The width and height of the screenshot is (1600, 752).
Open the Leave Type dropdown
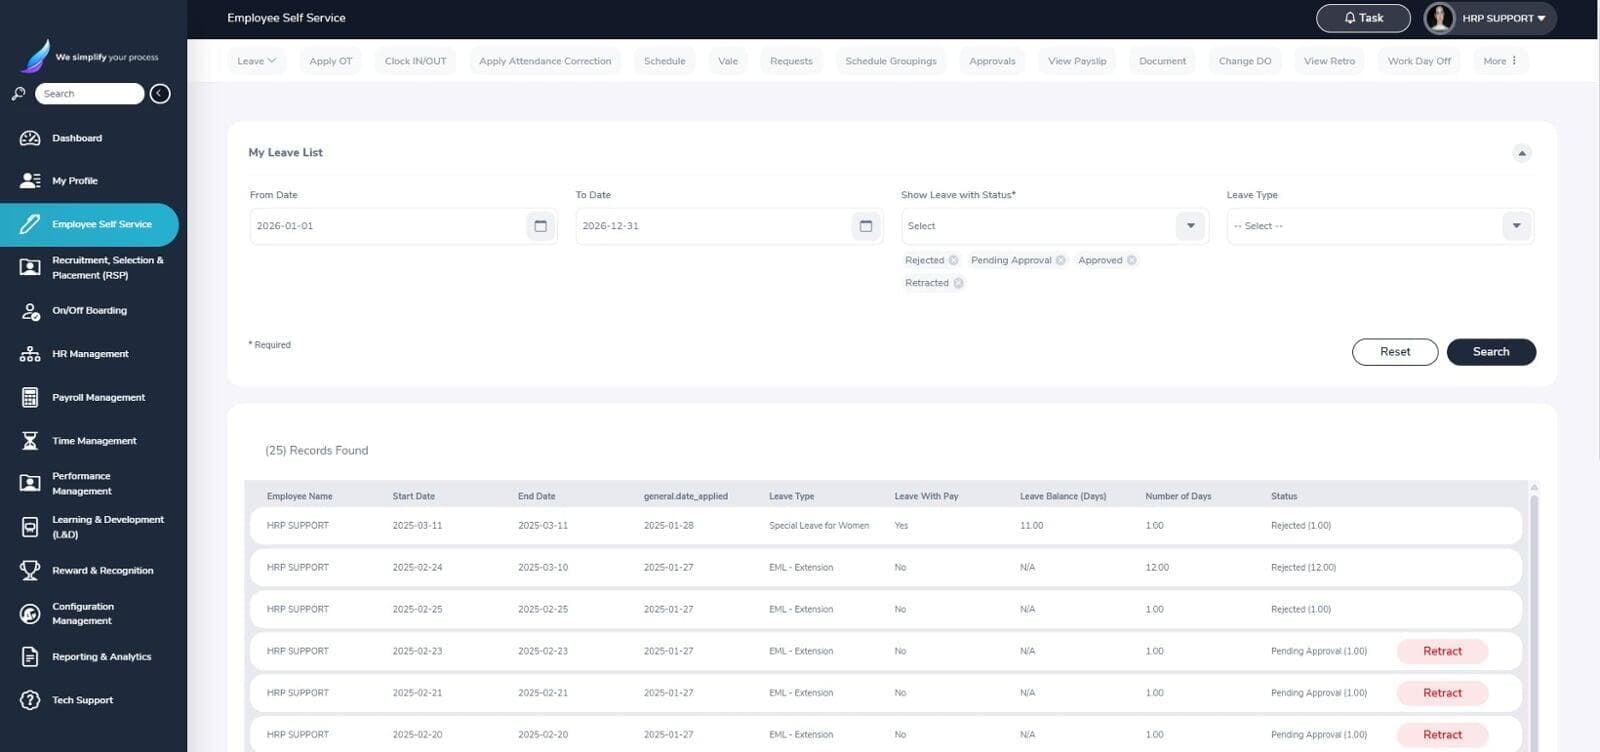[1516, 226]
